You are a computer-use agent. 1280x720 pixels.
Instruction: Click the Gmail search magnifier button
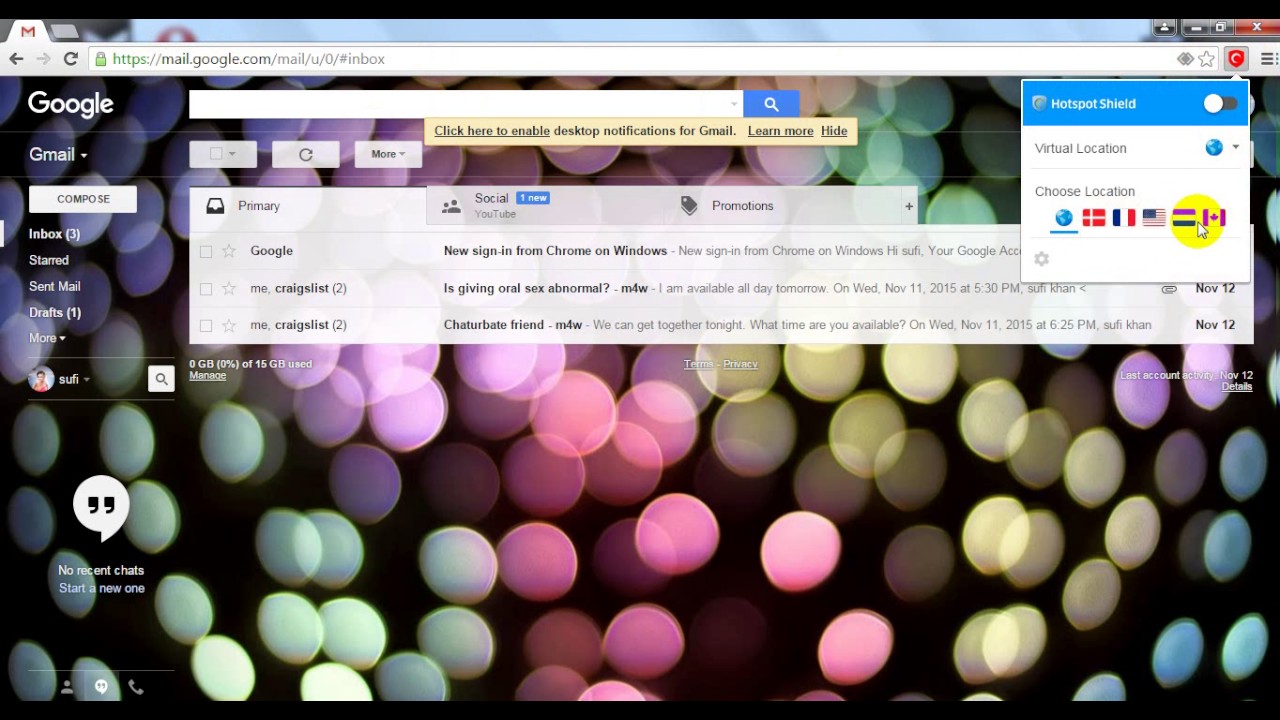[x=771, y=104]
